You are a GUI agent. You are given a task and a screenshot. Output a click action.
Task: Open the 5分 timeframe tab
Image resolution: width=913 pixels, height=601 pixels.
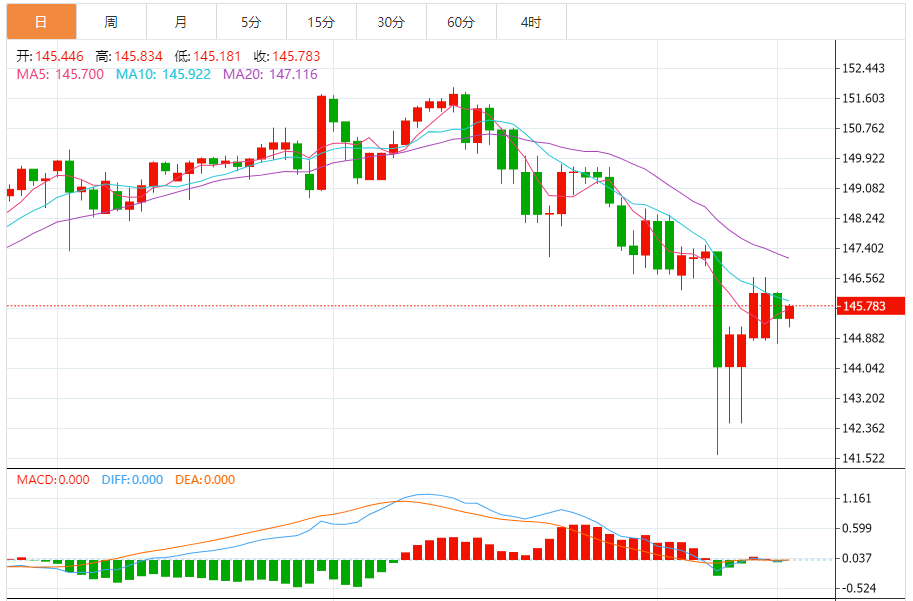click(251, 22)
